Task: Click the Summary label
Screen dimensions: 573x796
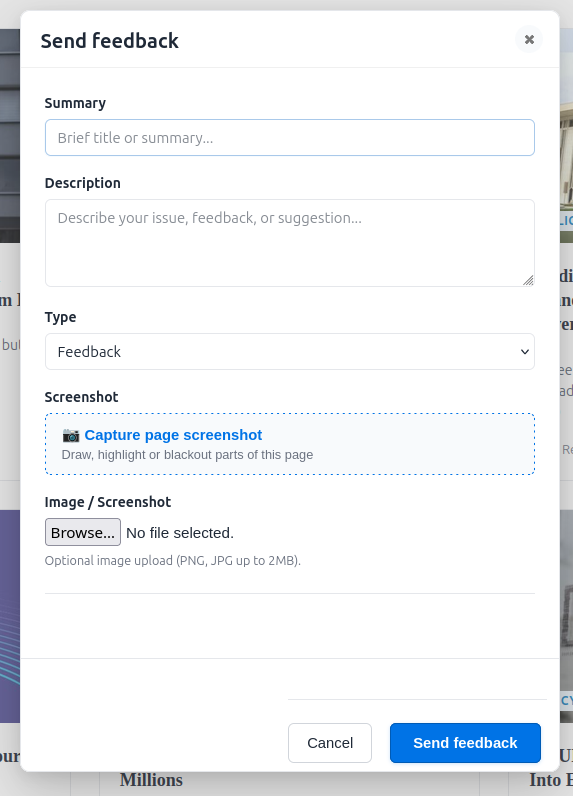Action: tap(75, 103)
